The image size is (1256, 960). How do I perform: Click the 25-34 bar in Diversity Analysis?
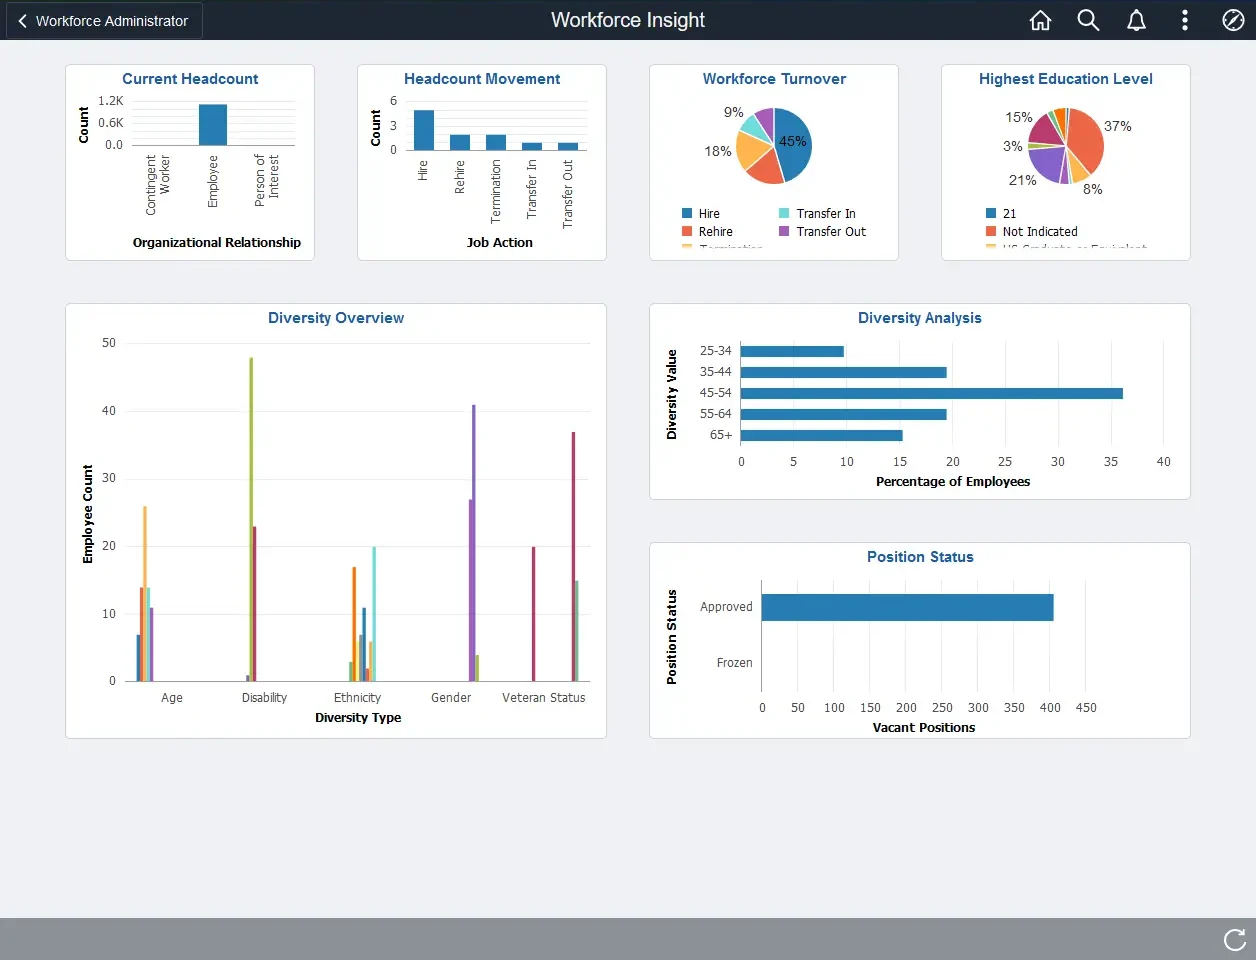click(792, 351)
